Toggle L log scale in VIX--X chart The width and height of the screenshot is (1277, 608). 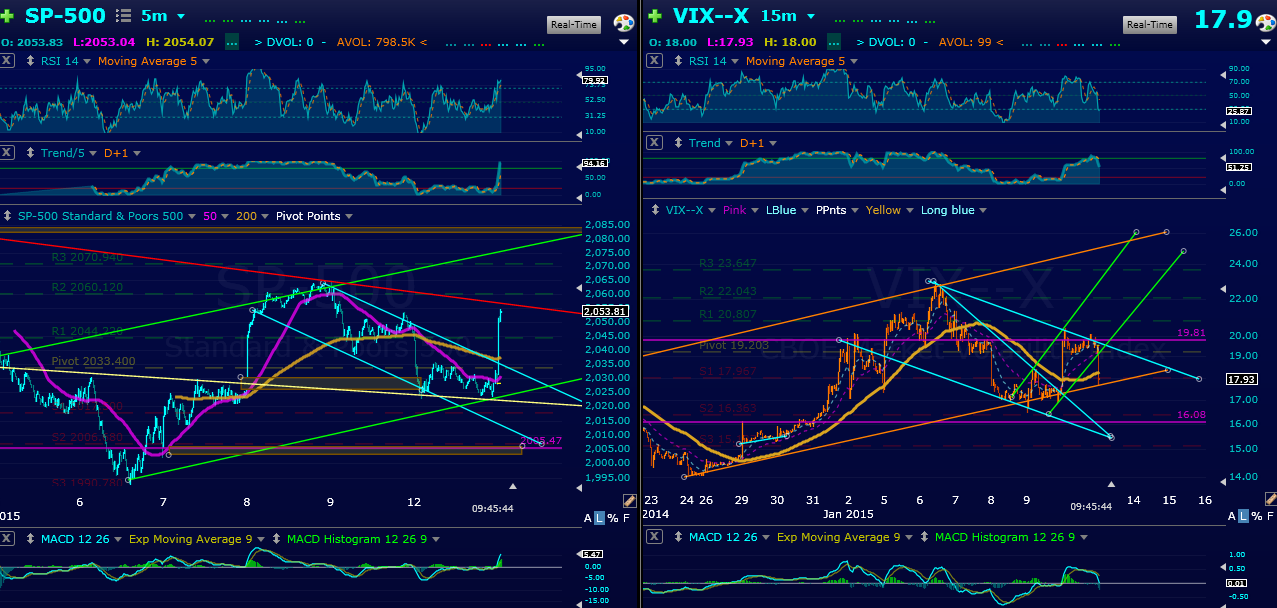coord(1243,516)
